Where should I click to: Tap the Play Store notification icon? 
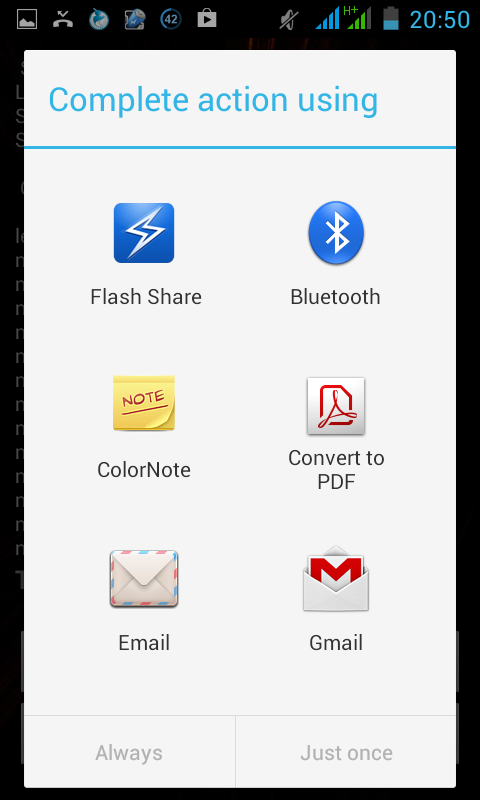tap(207, 19)
